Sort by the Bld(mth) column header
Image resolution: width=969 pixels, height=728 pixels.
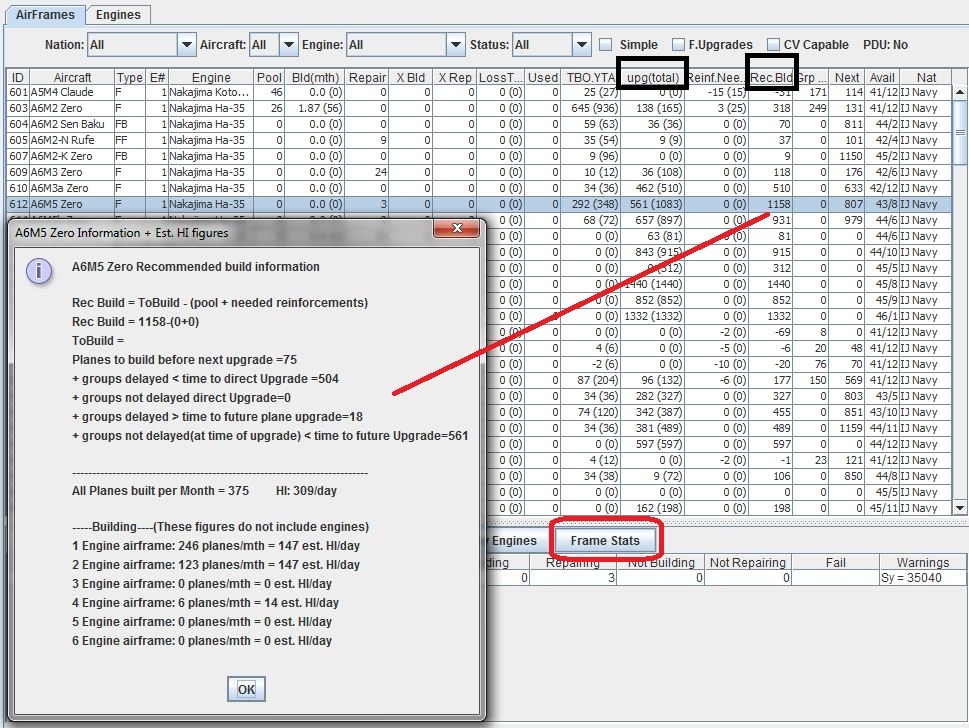point(315,77)
